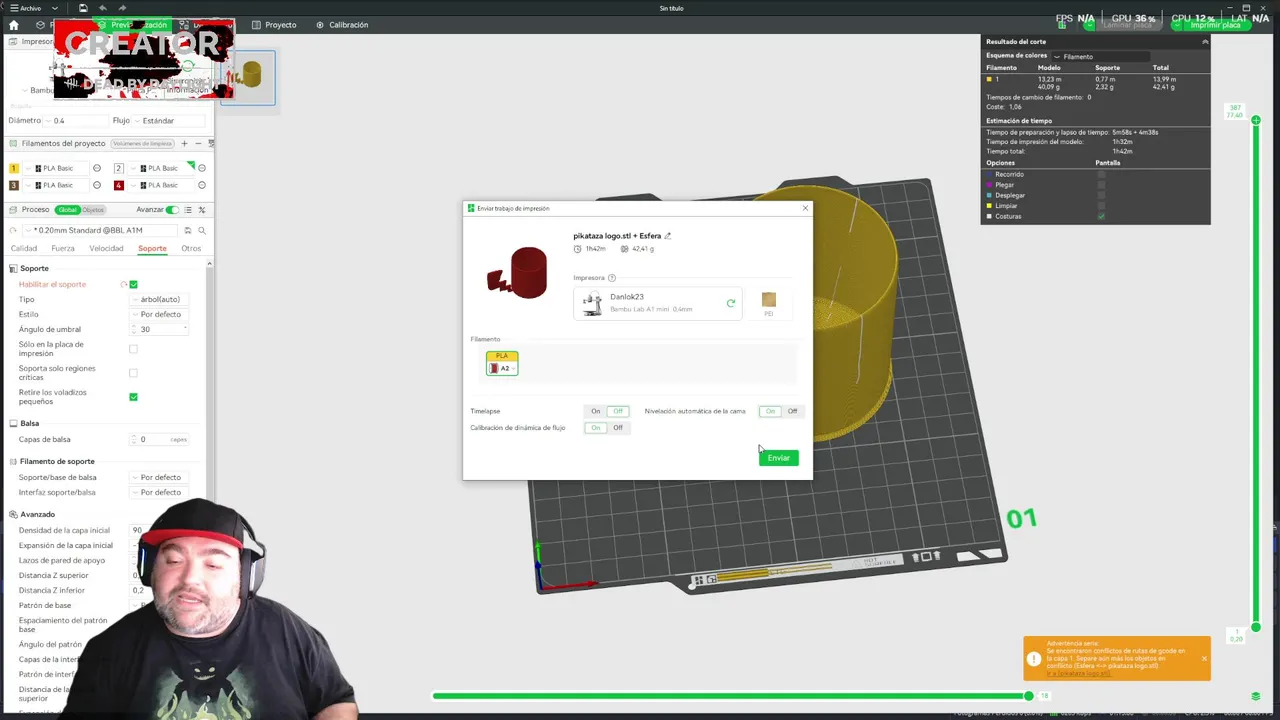Viewport: 1280px width, 720px height.
Task: Click the Home icon in the top bar
Action: click(x=13, y=25)
